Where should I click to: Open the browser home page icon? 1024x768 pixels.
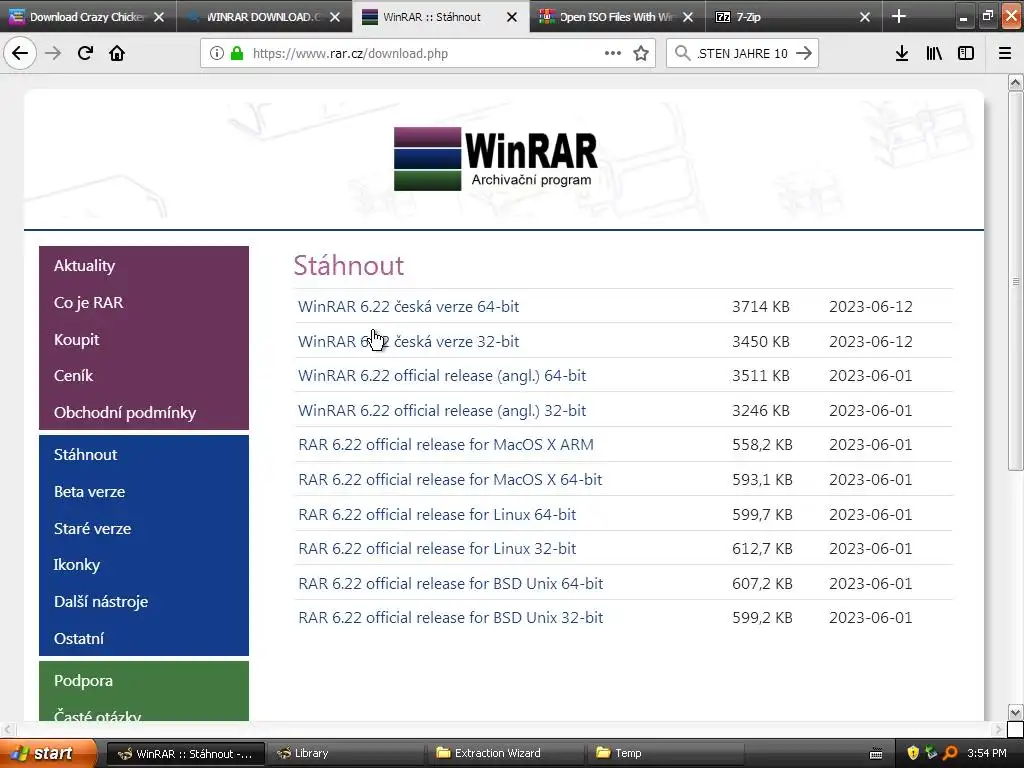click(117, 54)
